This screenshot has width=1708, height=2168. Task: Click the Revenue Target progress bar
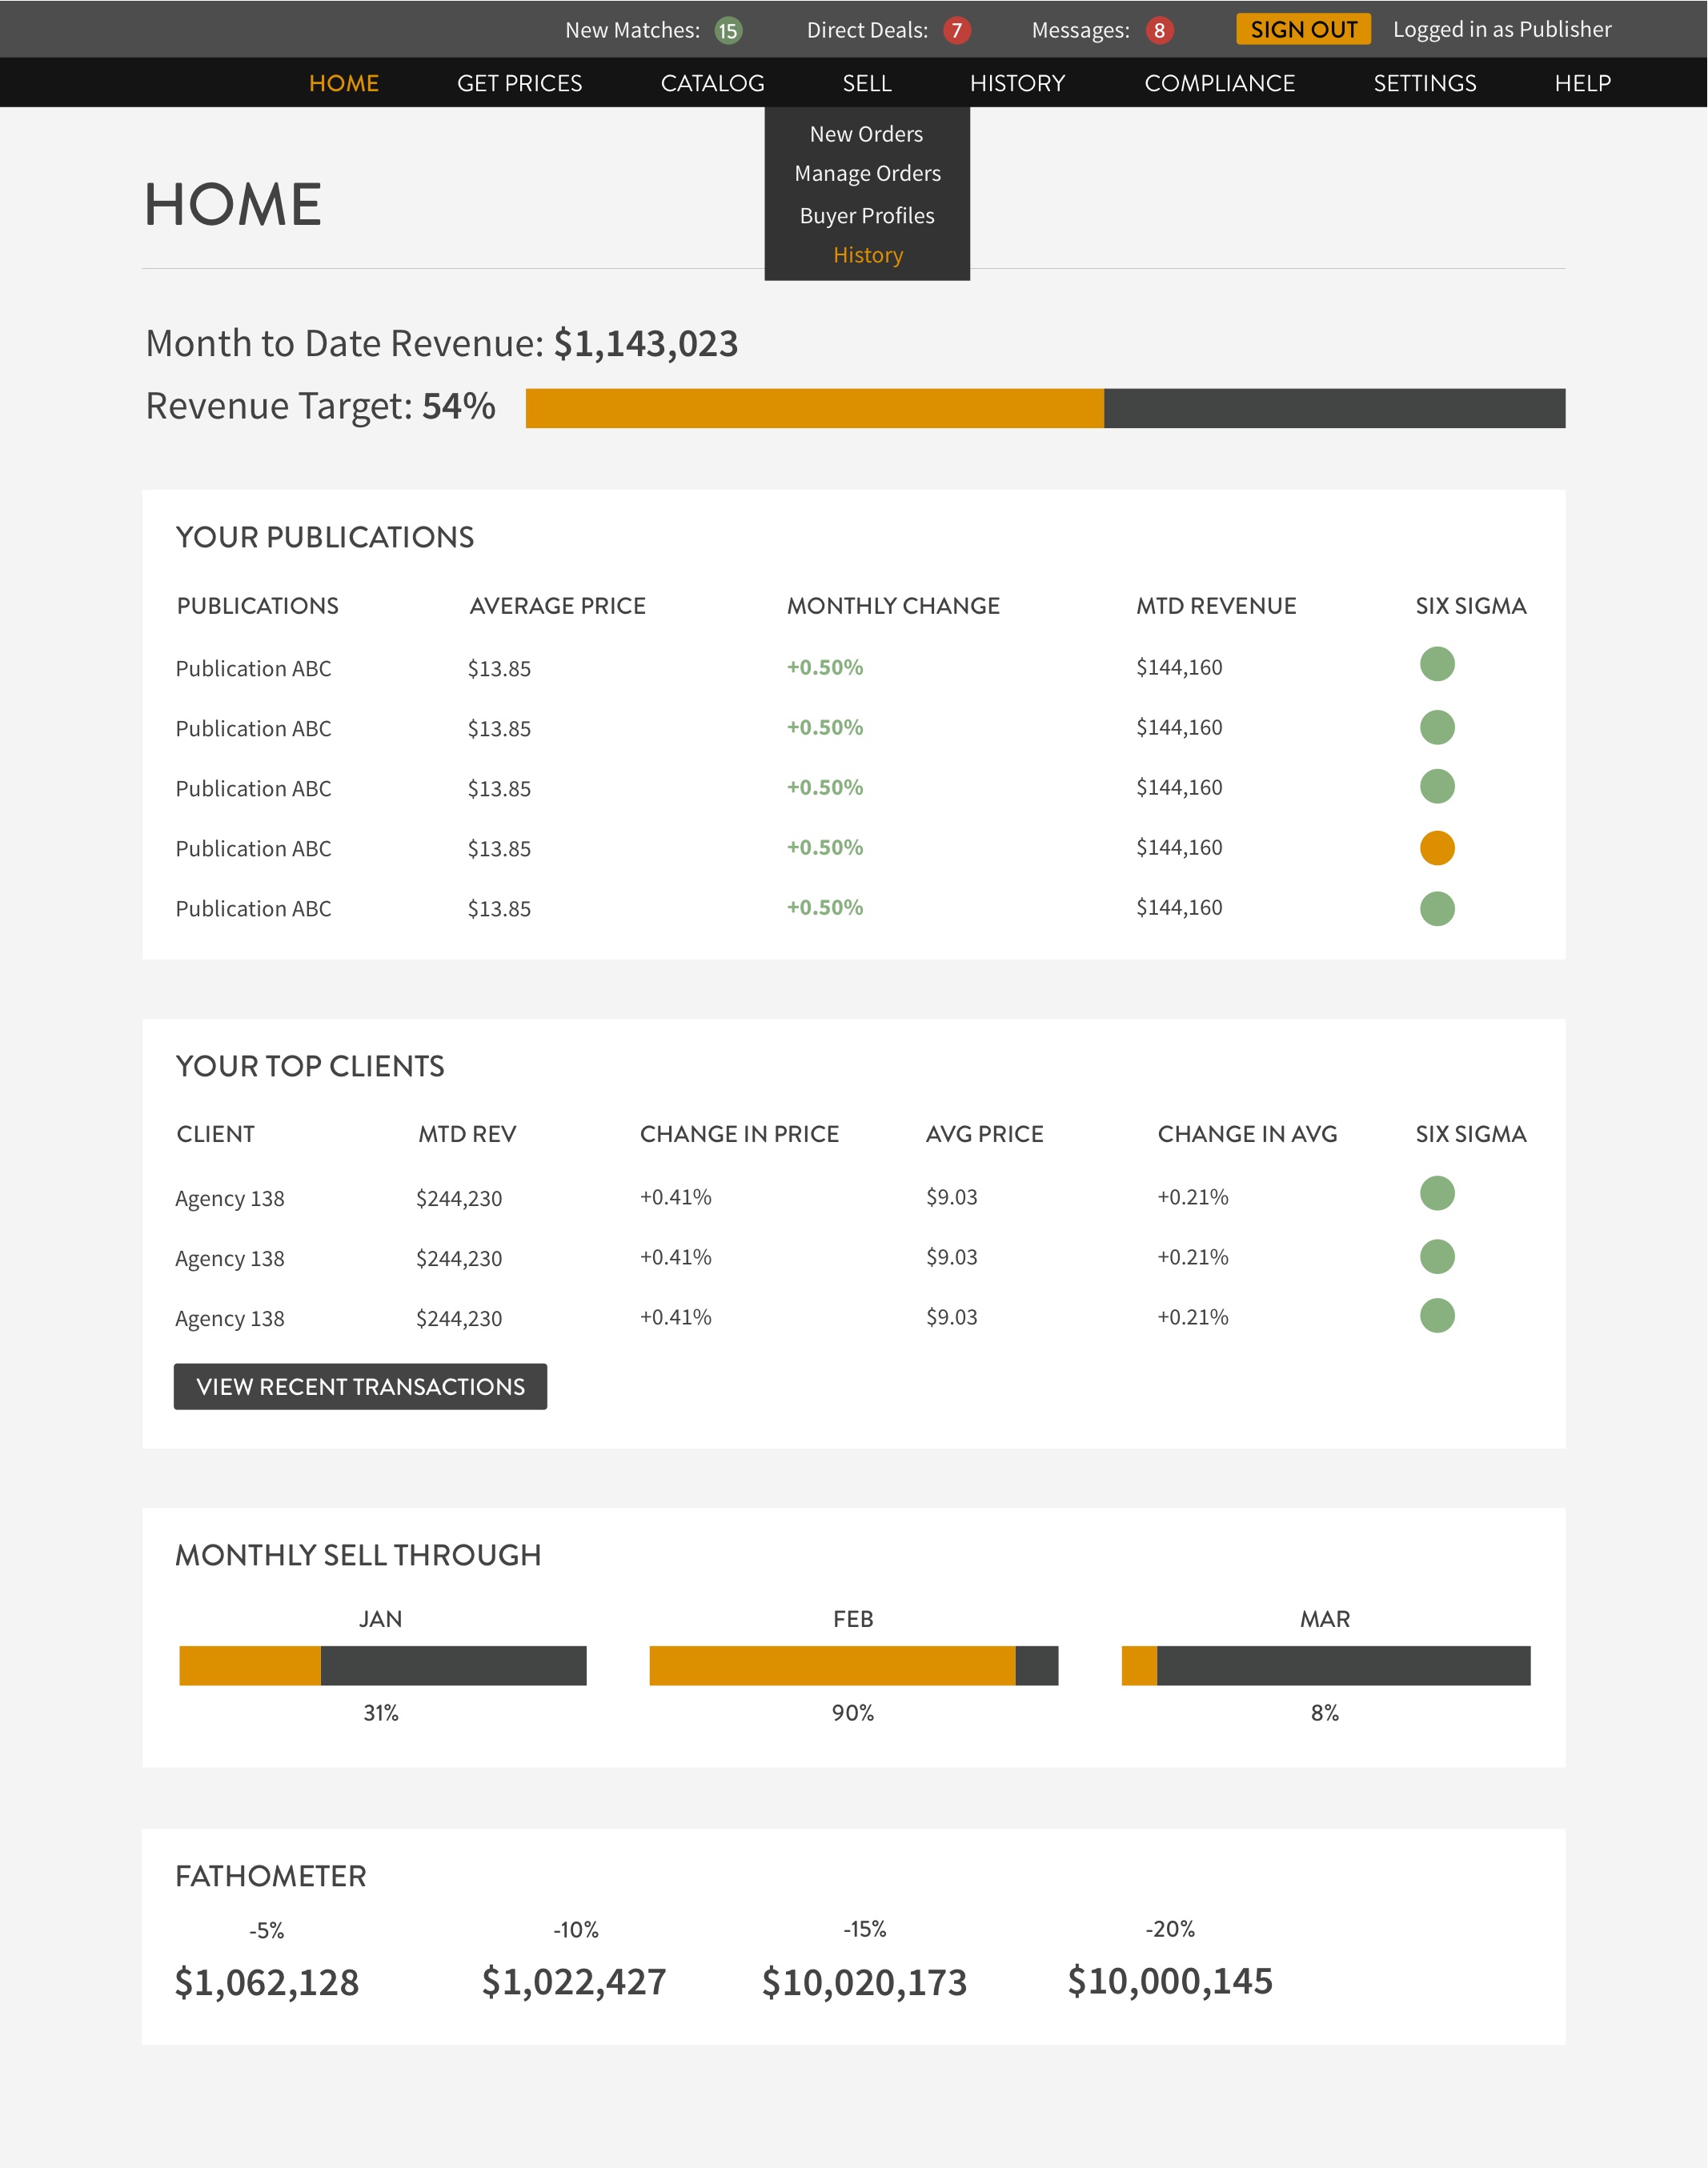(1044, 408)
